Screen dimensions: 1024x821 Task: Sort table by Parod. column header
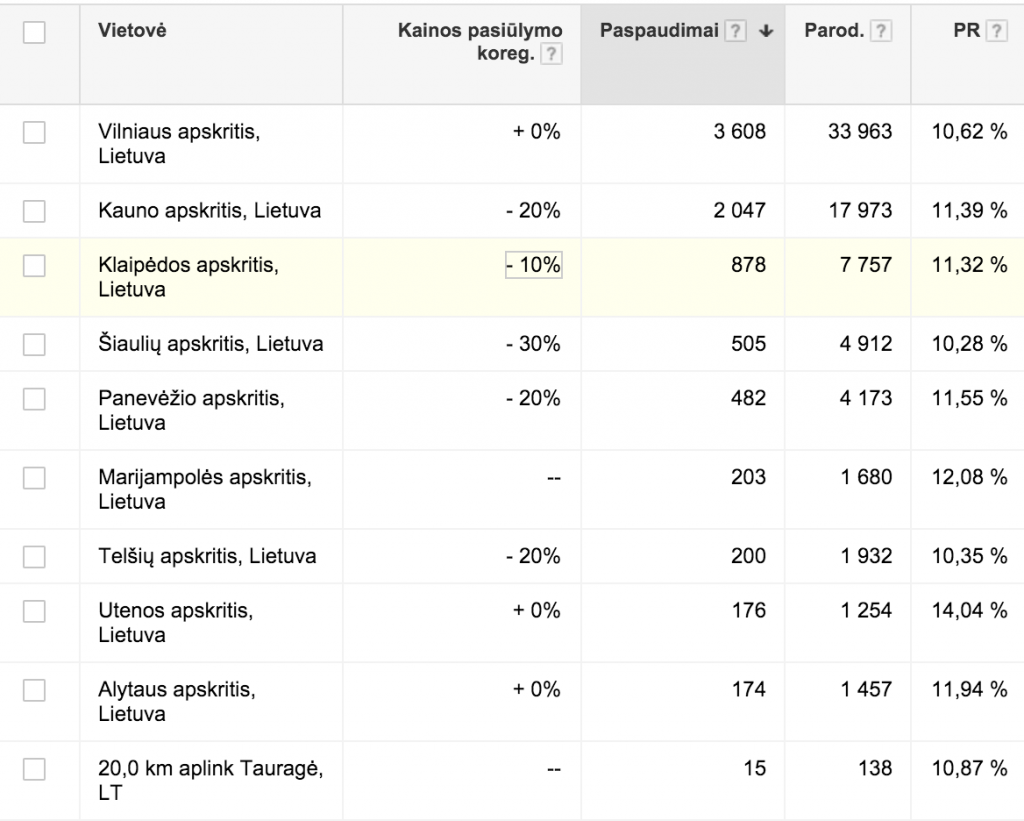836,30
